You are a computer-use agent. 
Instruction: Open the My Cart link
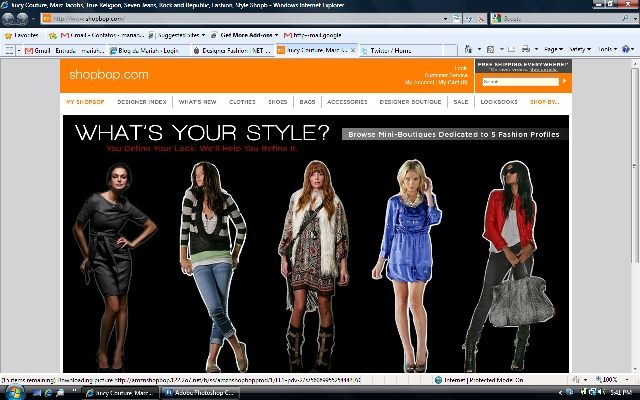[453, 82]
